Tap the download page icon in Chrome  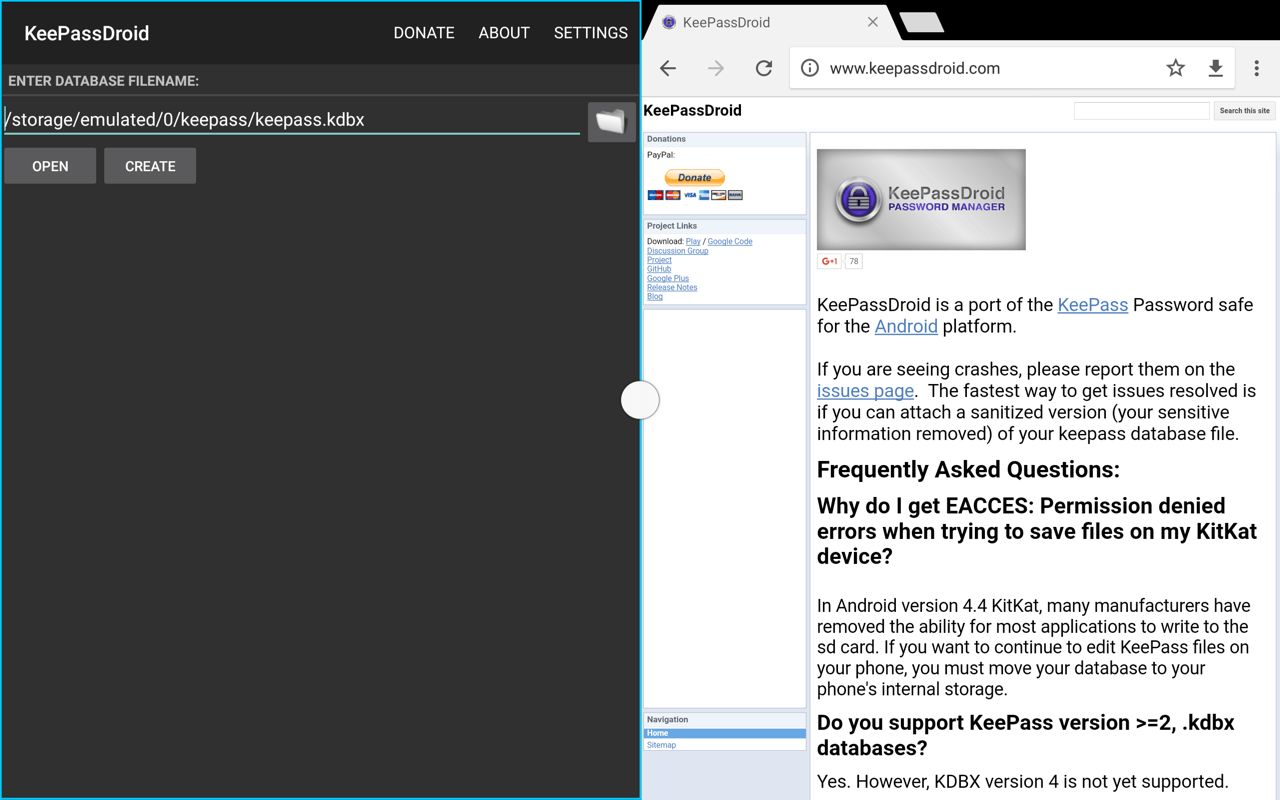[1216, 68]
